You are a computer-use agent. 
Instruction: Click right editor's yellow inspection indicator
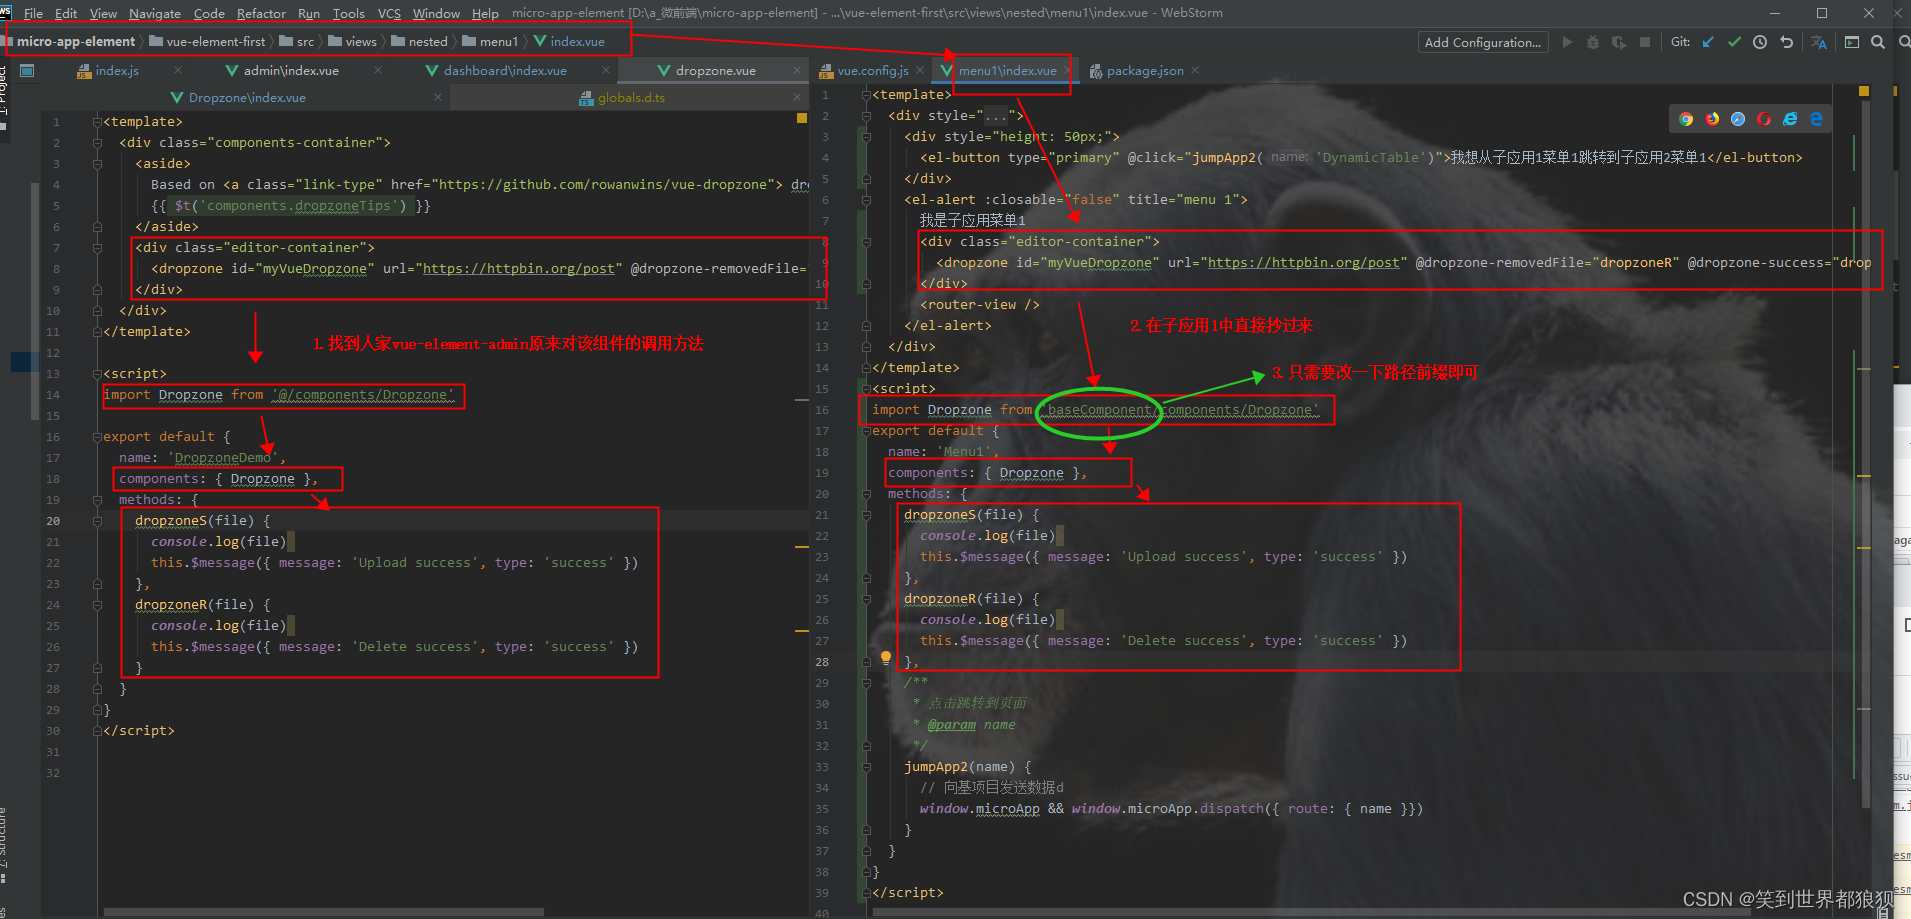click(x=1864, y=91)
